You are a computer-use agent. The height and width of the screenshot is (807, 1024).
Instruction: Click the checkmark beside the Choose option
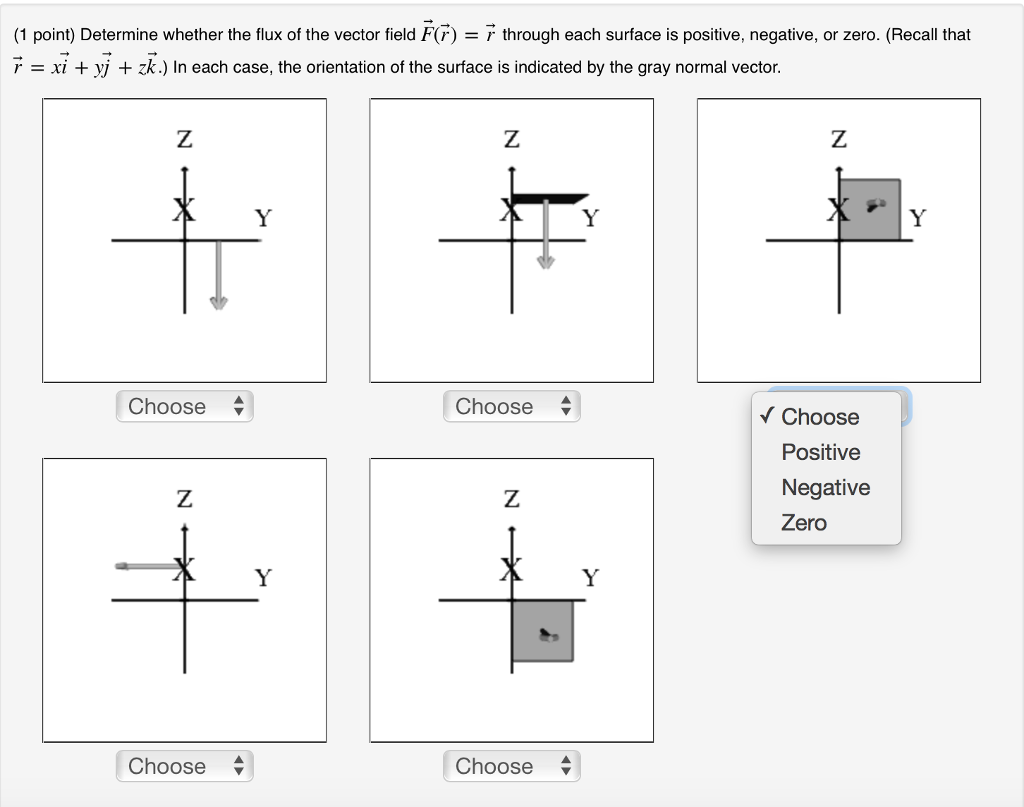pyautogui.click(x=765, y=417)
